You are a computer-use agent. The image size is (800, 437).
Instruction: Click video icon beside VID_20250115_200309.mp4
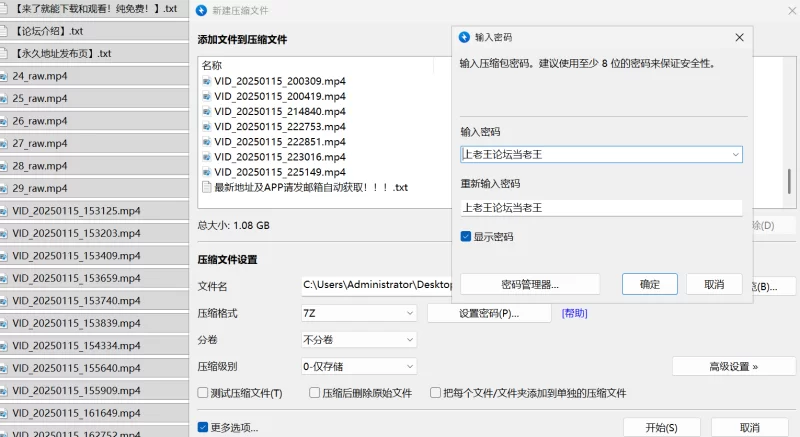click(x=207, y=82)
